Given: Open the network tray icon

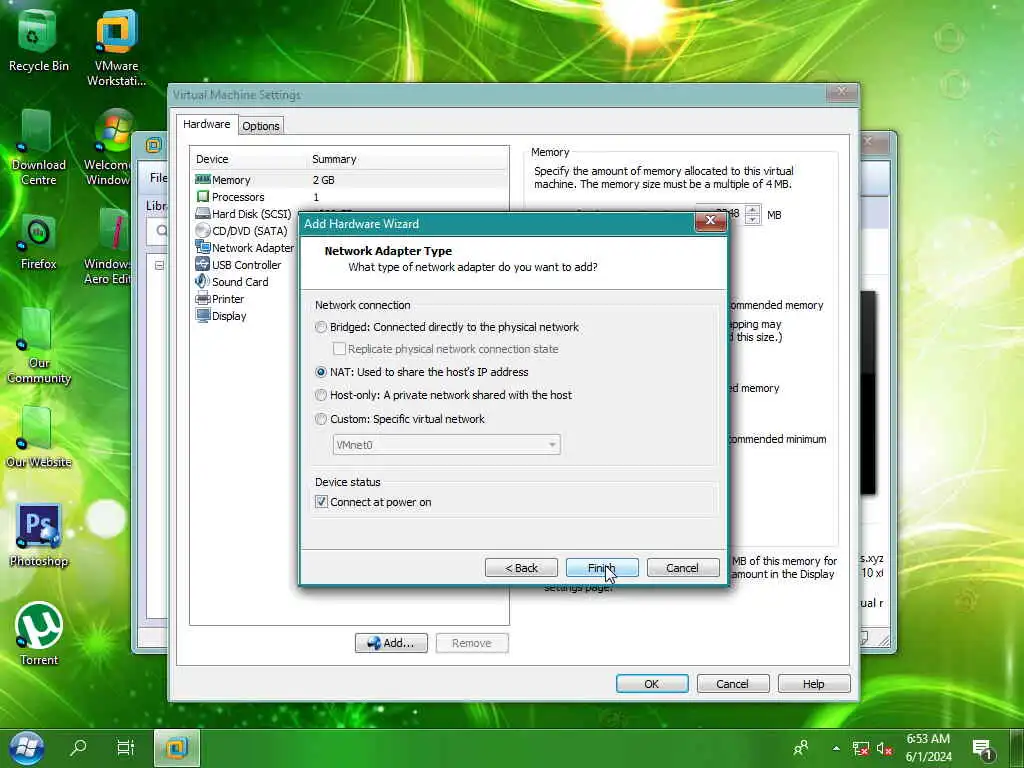Looking at the screenshot, I should 861,749.
